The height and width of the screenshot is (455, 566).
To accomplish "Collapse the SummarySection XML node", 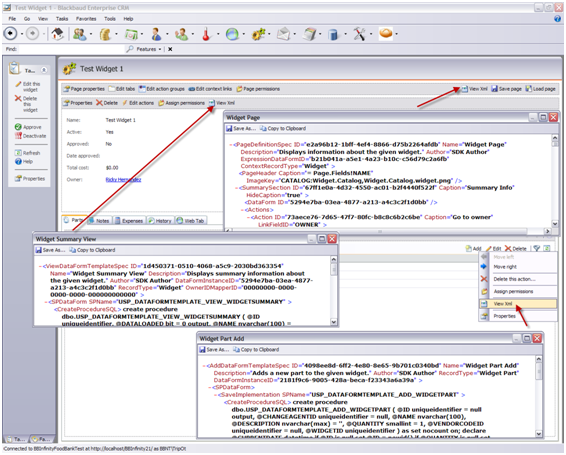I will pos(237,188).
